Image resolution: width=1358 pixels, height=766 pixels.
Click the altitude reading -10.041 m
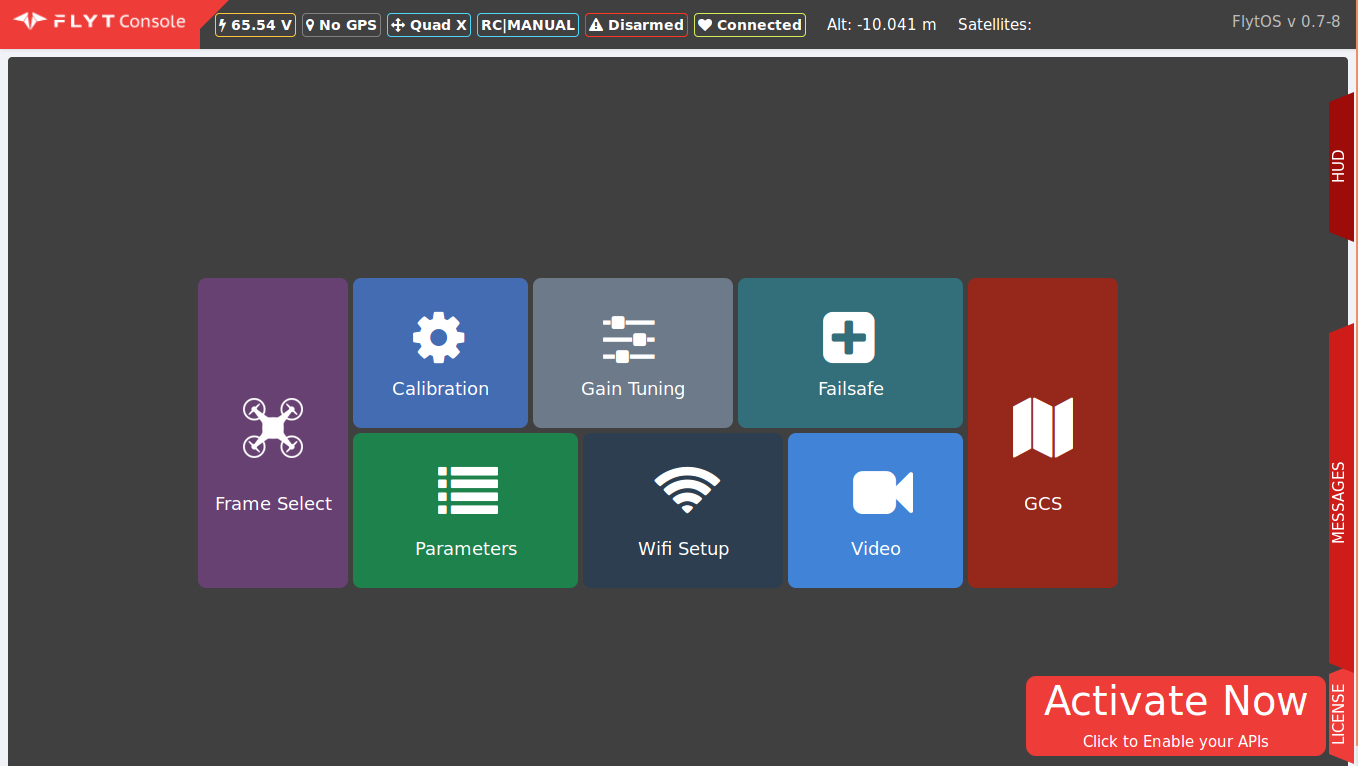882,25
